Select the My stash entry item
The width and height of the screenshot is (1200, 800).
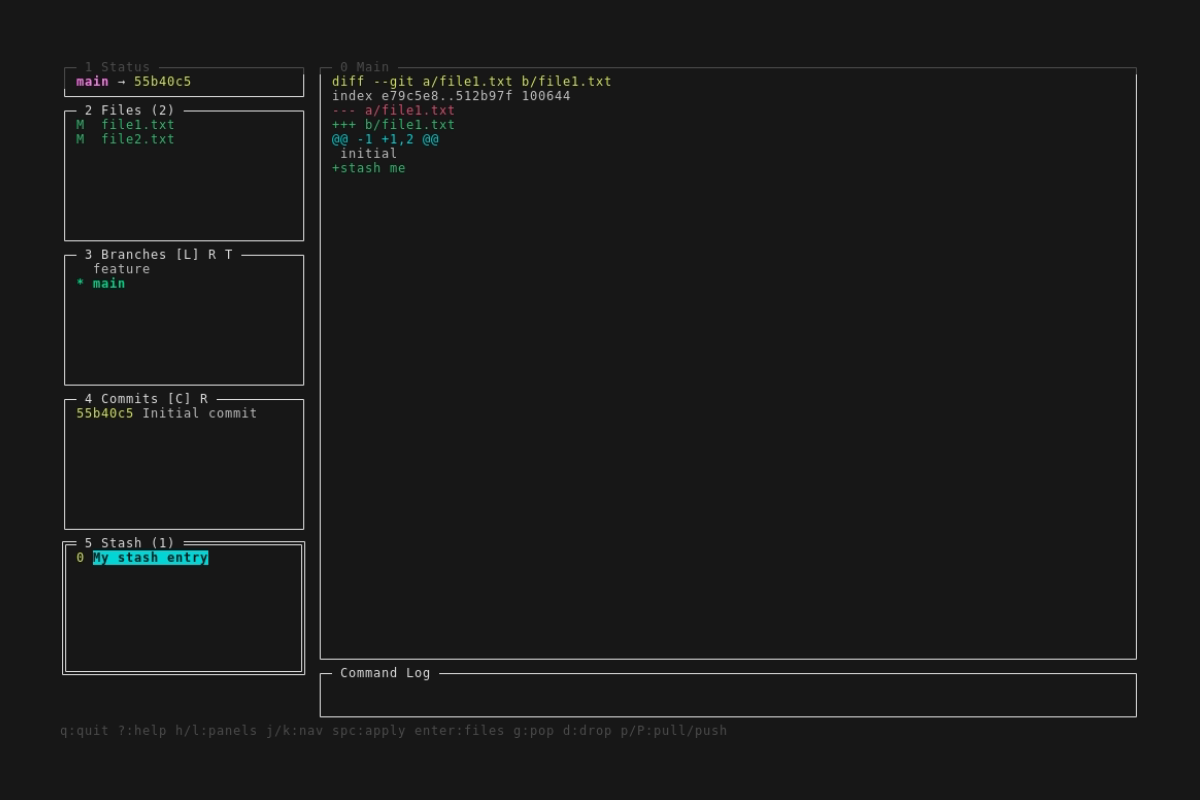(x=150, y=558)
